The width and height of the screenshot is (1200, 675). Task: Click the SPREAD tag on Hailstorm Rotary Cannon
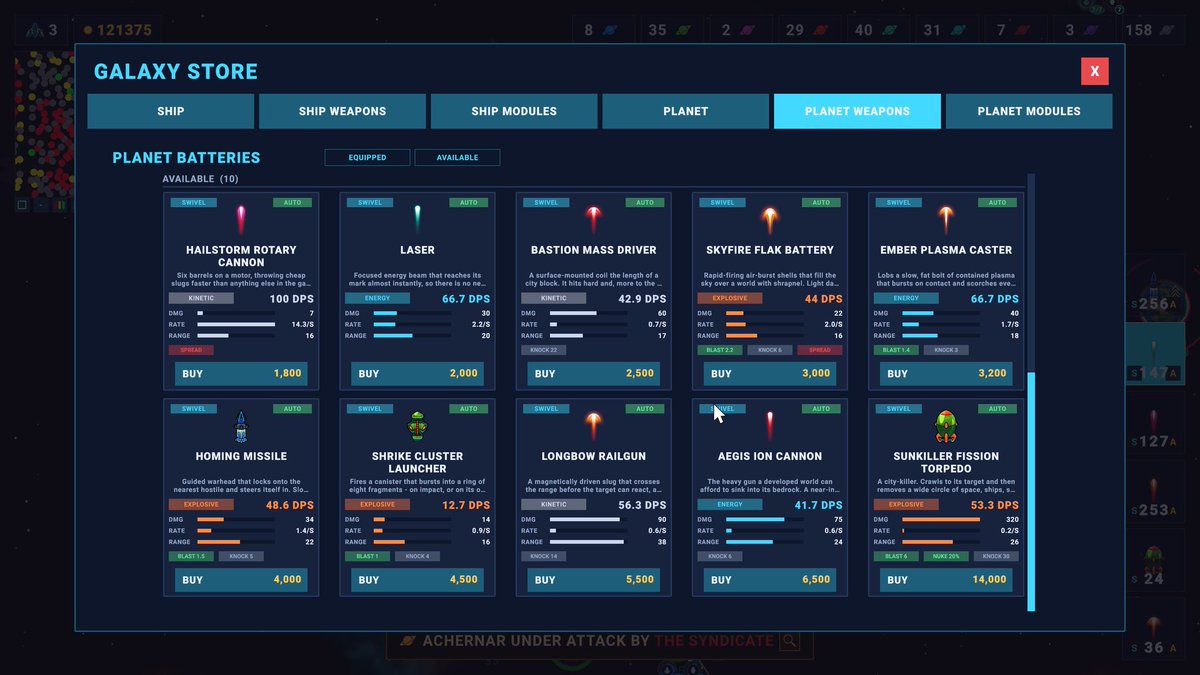point(191,350)
